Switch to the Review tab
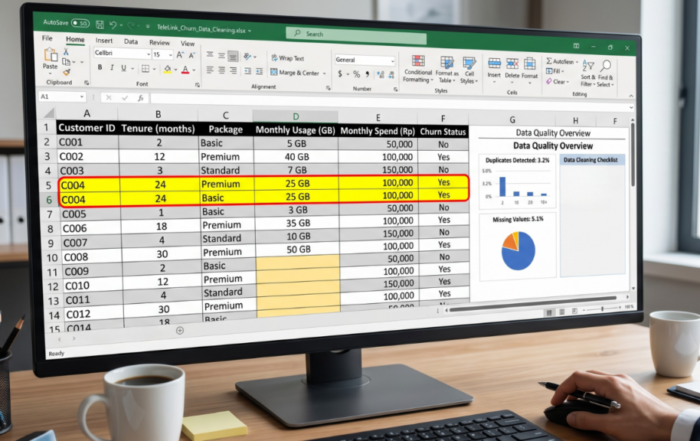 point(159,42)
